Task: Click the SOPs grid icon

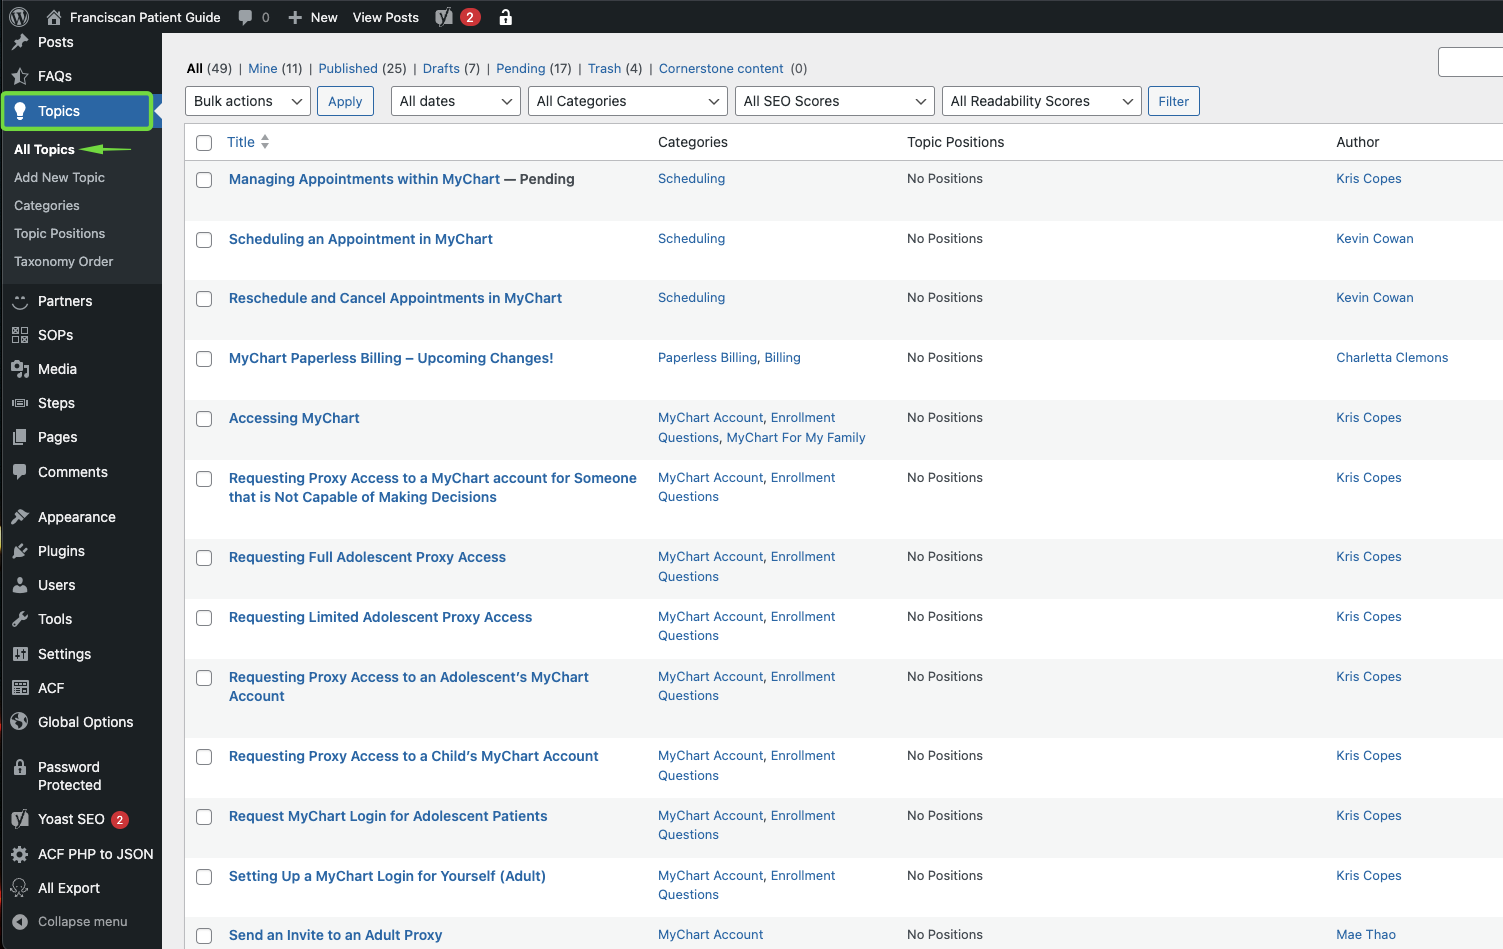Action: [x=20, y=335]
